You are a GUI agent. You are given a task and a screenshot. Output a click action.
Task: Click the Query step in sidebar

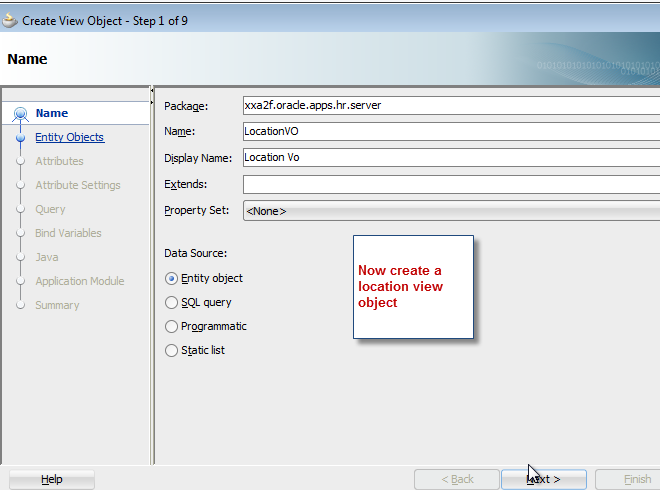[50, 209]
